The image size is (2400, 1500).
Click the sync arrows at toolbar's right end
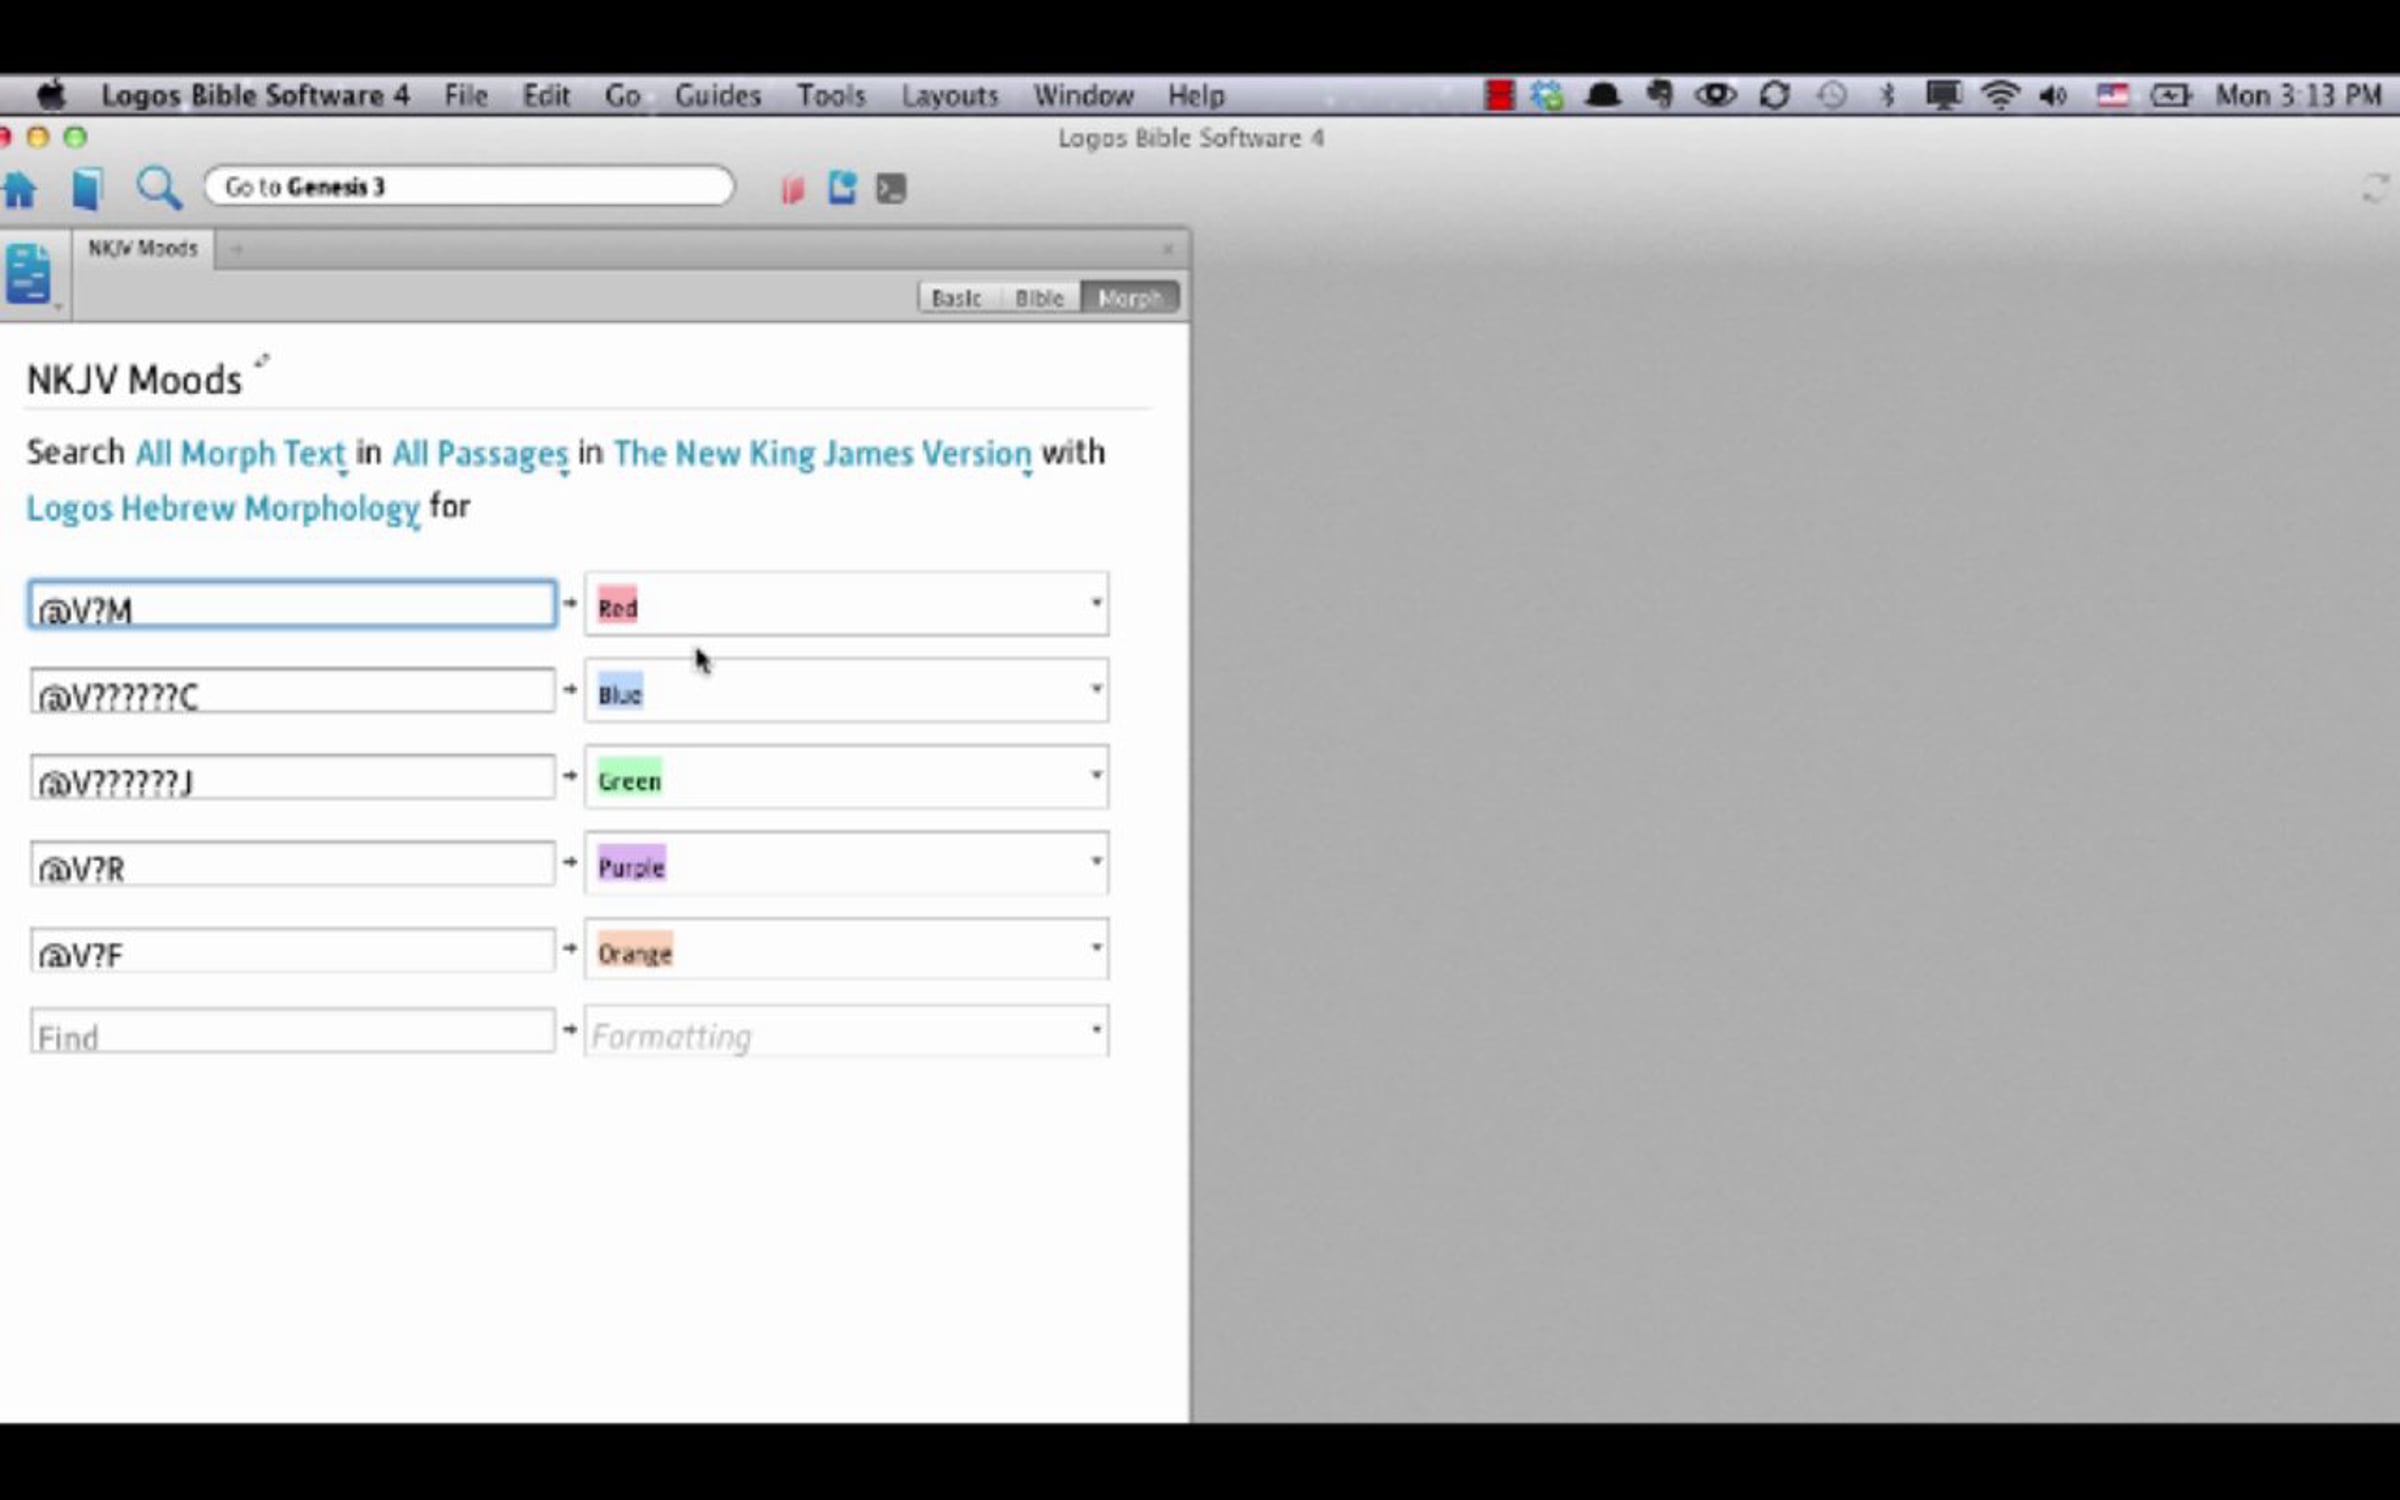pyautogui.click(x=2374, y=188)
